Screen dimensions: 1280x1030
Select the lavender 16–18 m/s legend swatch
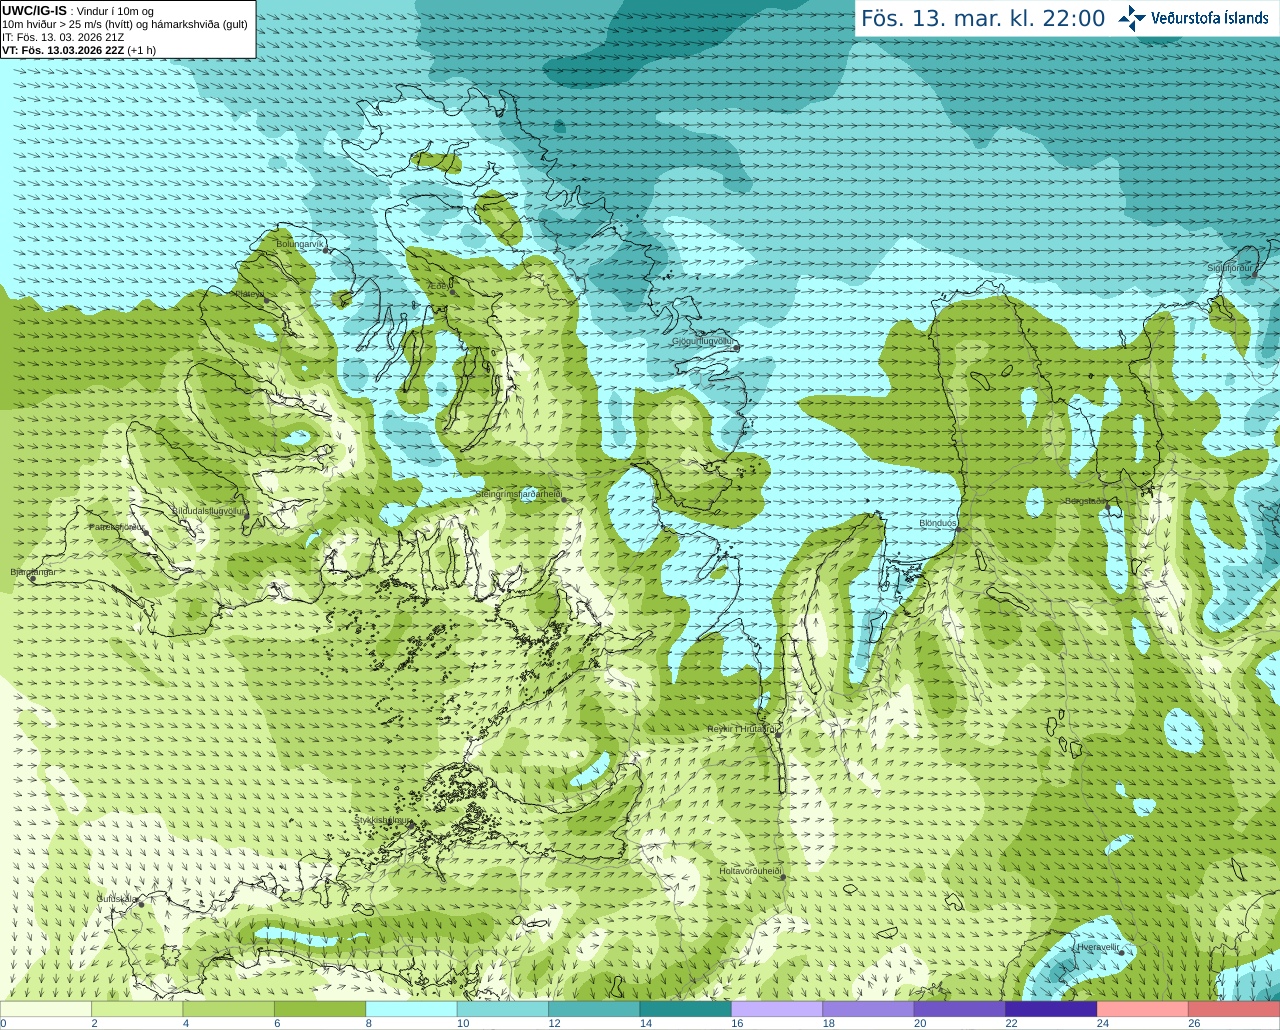coord(777,1009)
